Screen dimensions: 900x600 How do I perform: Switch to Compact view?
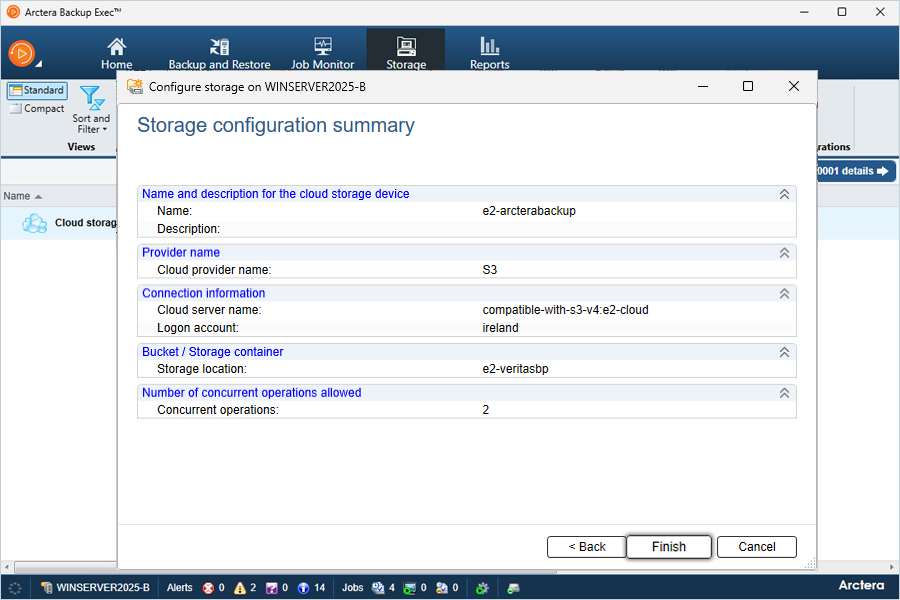(x=37, y=109)
